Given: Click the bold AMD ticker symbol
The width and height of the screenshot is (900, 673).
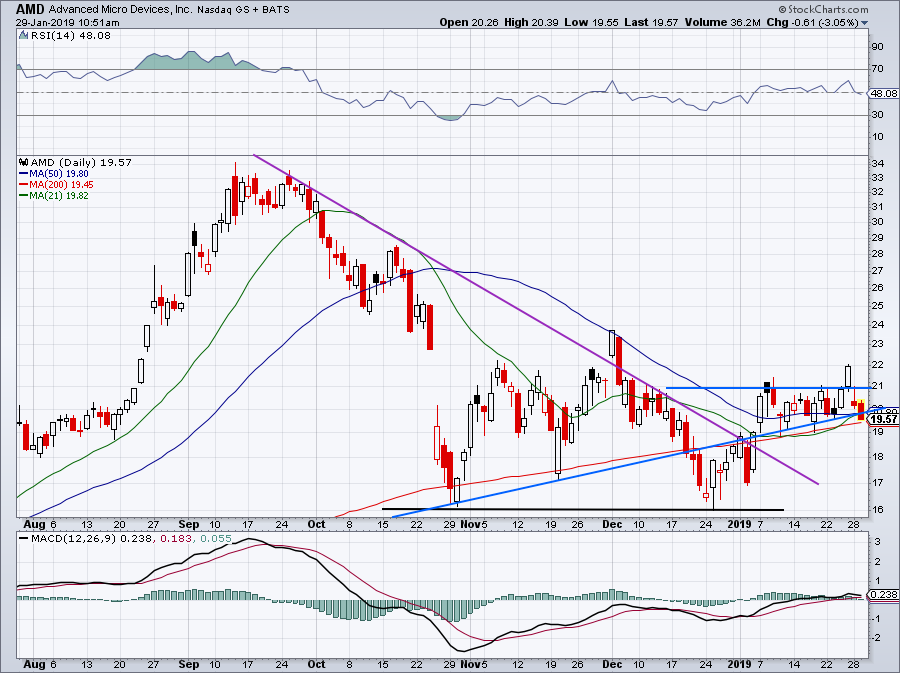Looking at the screenshot, I should click(30, 9).
